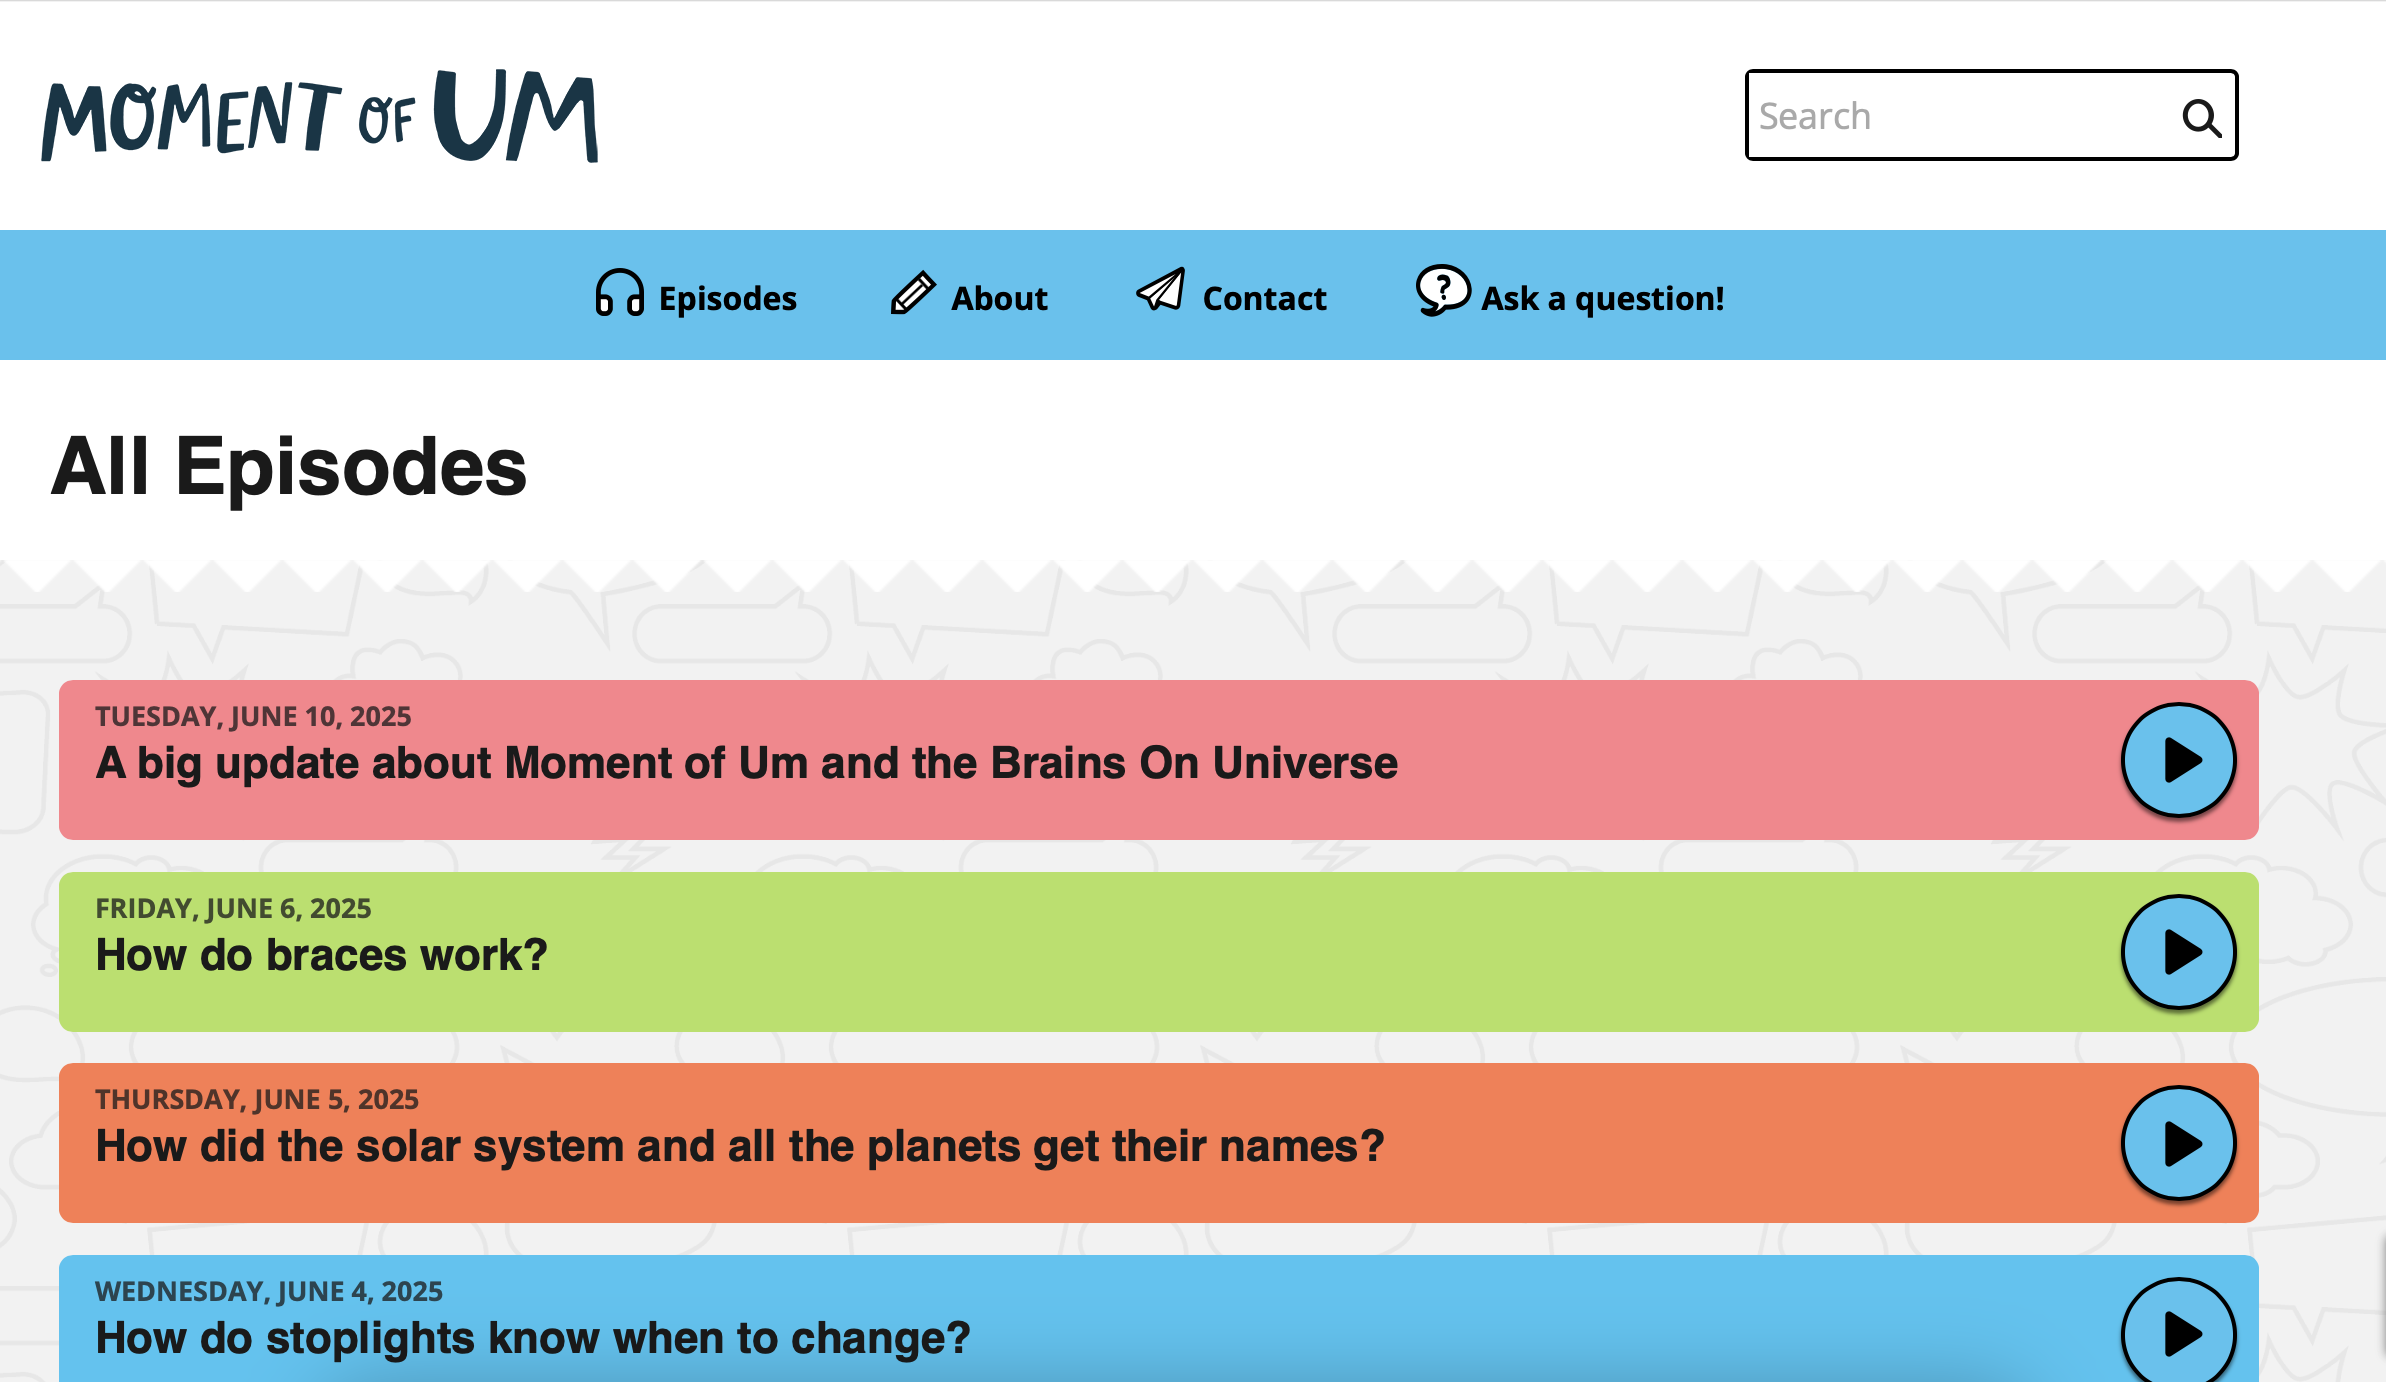The height and width of the screenshot is (1382, 2386).
Task: Play the stoplights episode
Action: tap(2177, 1332)
